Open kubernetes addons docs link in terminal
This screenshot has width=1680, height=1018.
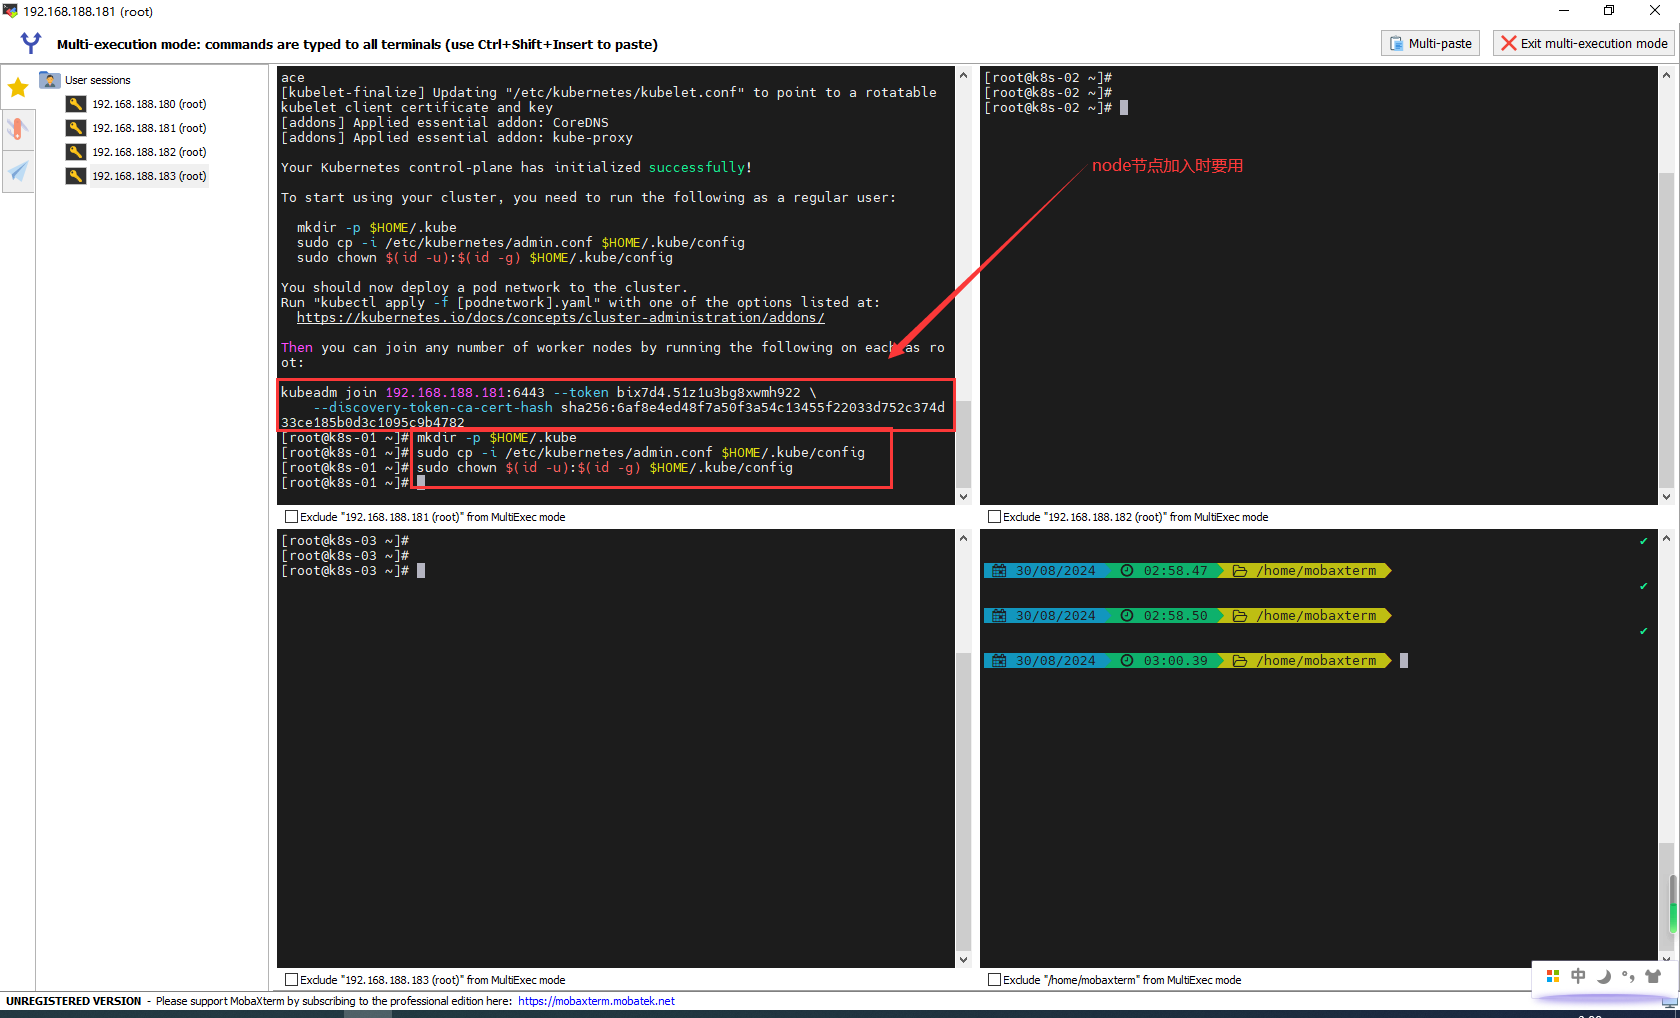point(560,317)
